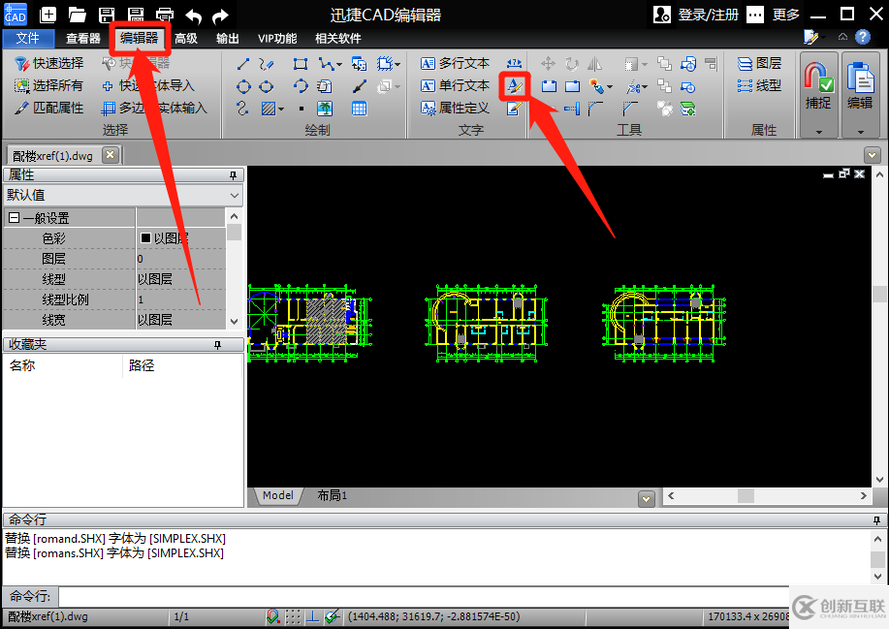Click the properties panel scroll down arrow
The height and width of the screenshot is (629, 889).
(x=234, y=322)
